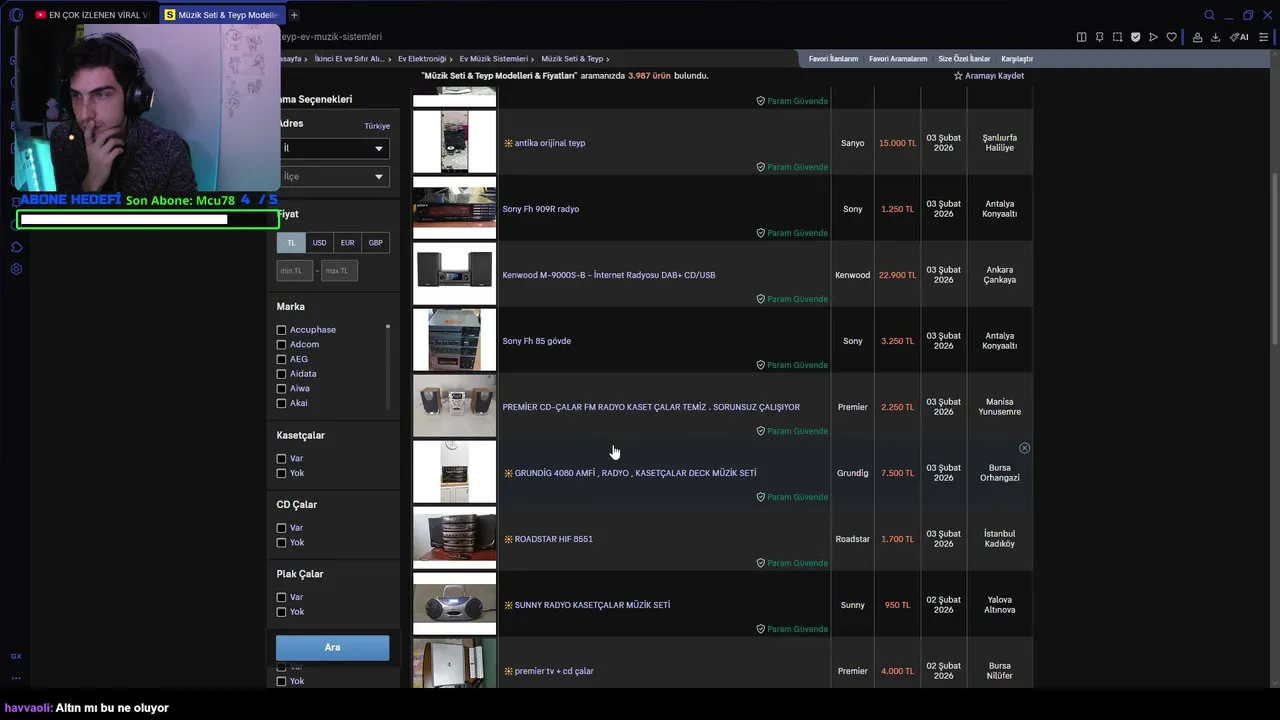Click YouTube favicon on first tab
This screenshot has width=1280, height=720.
tap(40, 15)
